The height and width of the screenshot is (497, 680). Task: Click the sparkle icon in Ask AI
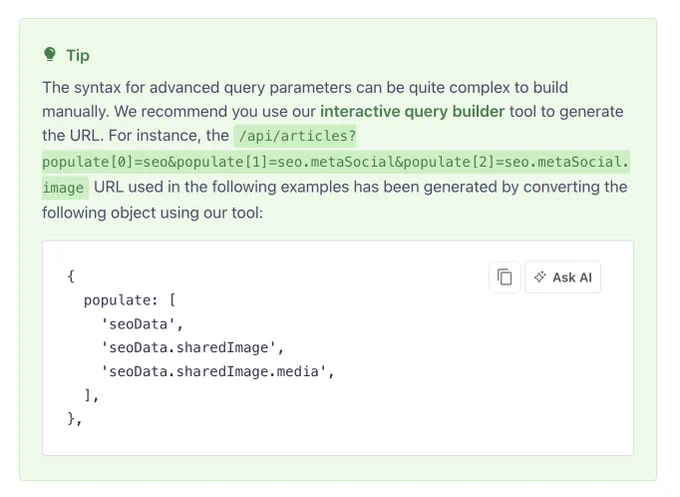point(540,277)
